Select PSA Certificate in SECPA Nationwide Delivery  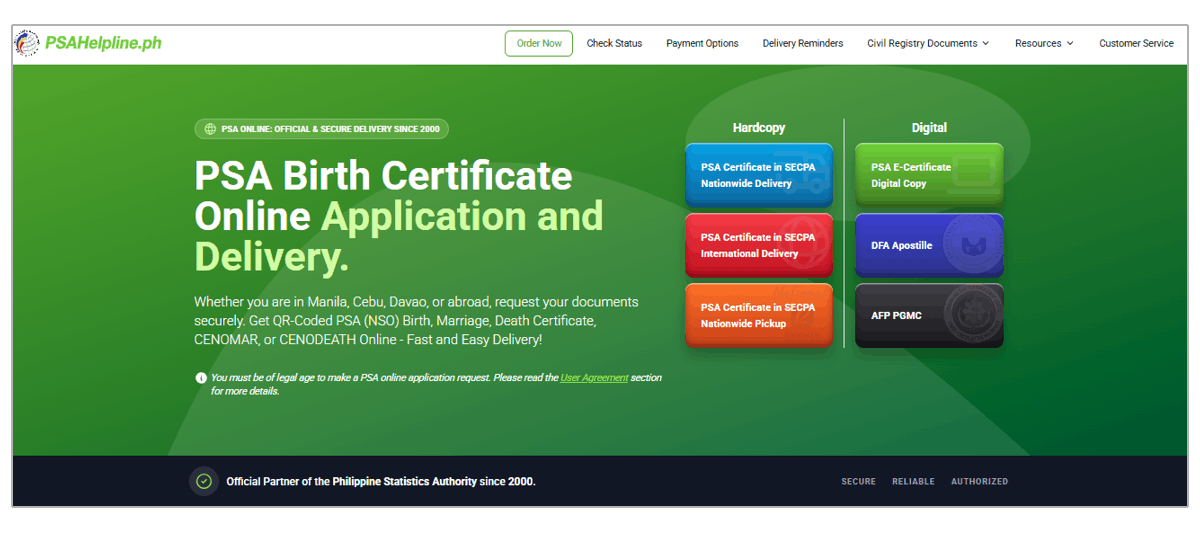click(x=759, y=175)
